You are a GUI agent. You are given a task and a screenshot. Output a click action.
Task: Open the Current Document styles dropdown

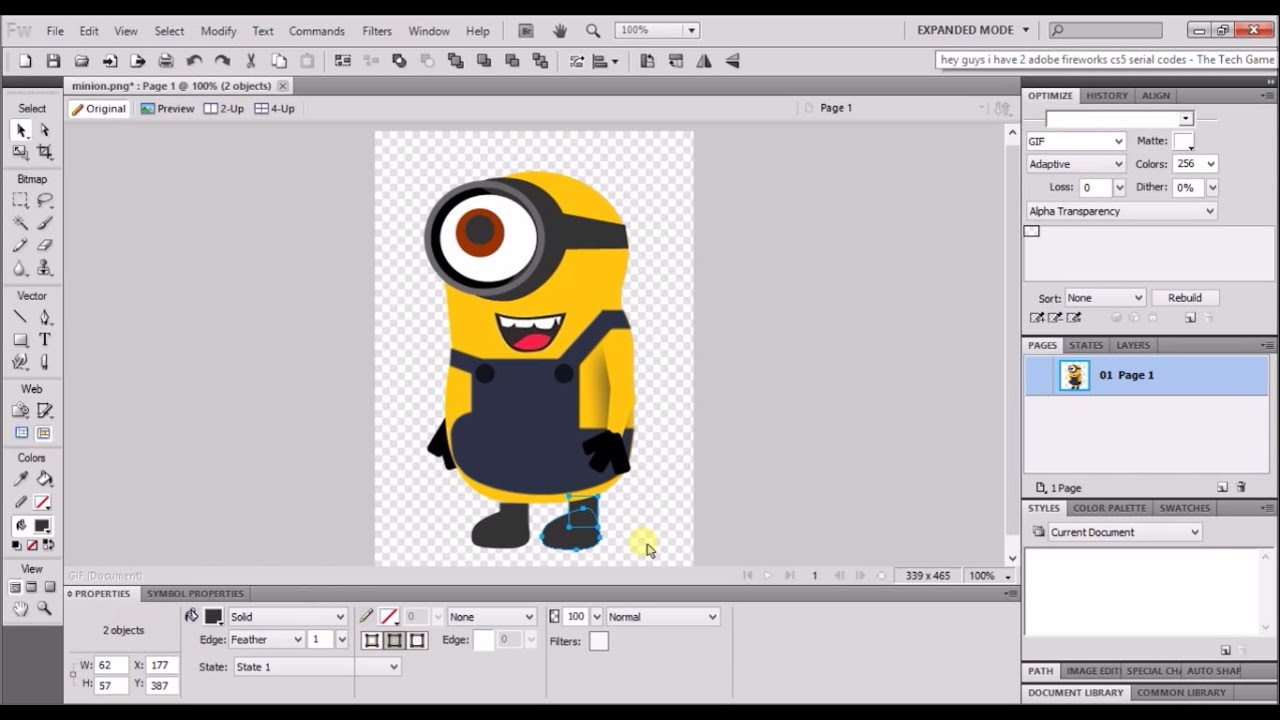1124,532
